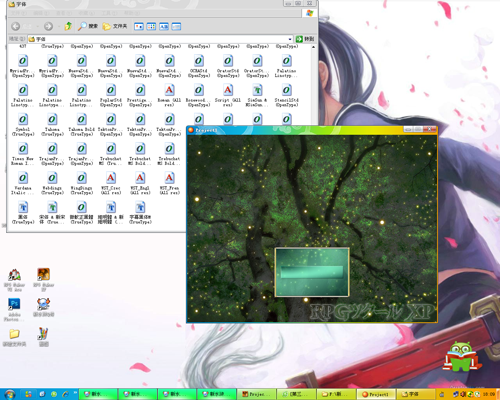This screenshot has width=500, height=400.
Task: Click the scrollbar up arrow in Fonts window
Action: point(313,47)
